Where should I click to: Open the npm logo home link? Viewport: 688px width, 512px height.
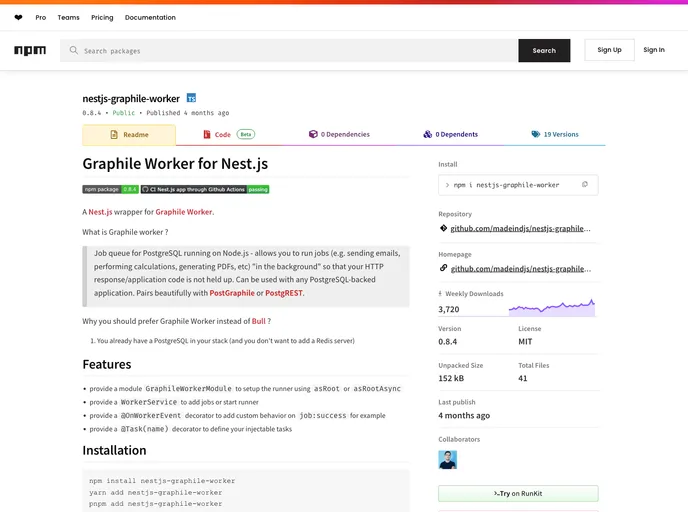click(x=30, y=50)
